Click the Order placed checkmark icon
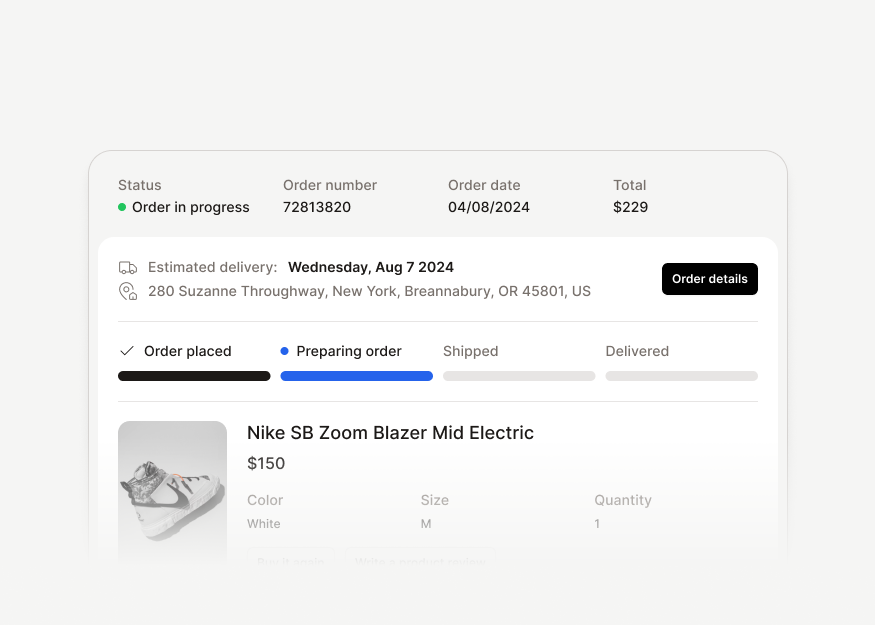Viewport: 875px width, 625px height. click(127, 351)
